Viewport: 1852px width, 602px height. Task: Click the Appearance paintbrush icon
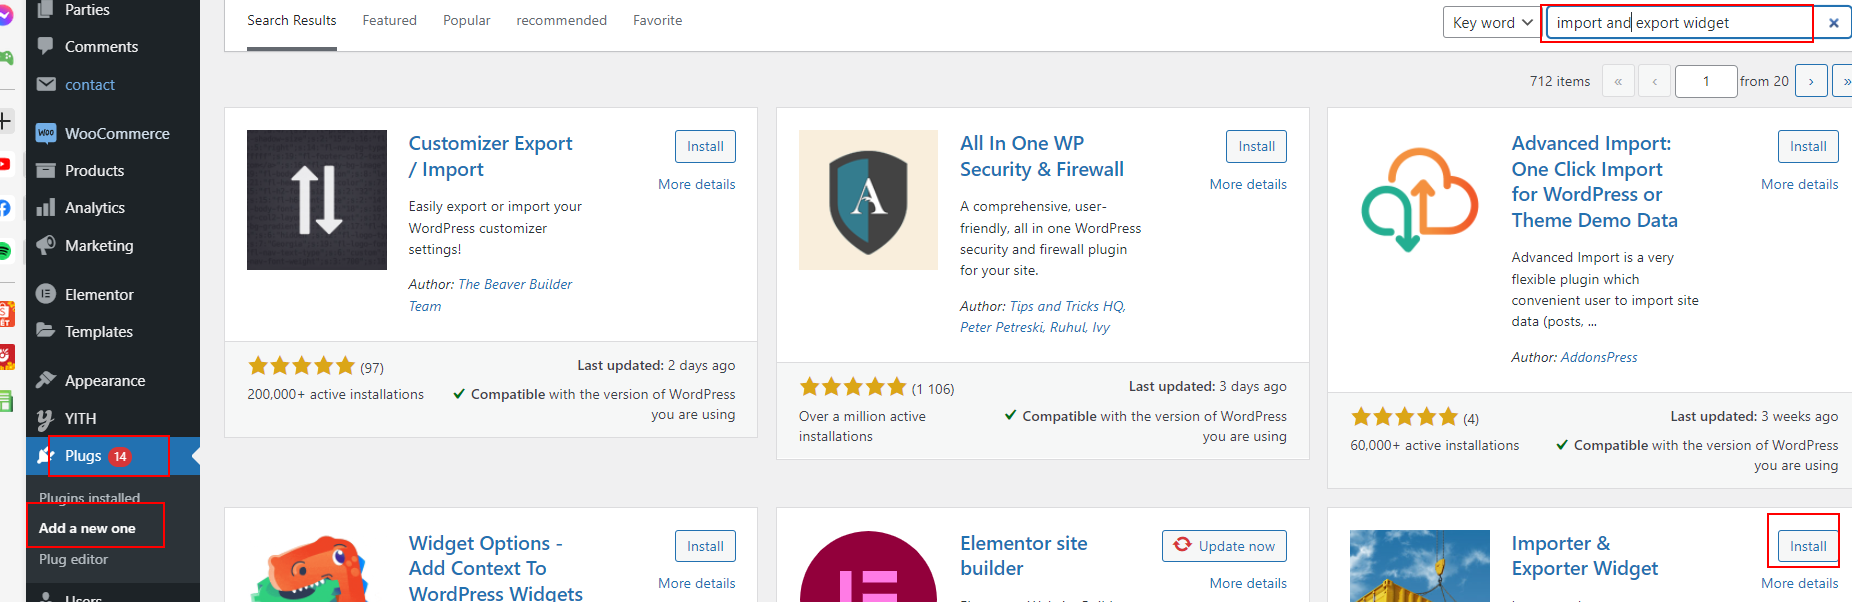tap(45, 380)
